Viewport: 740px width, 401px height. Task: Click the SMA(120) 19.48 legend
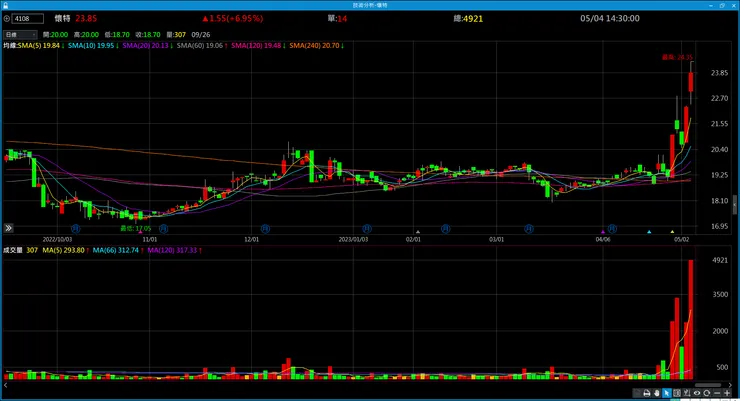(x=258, y=46)
